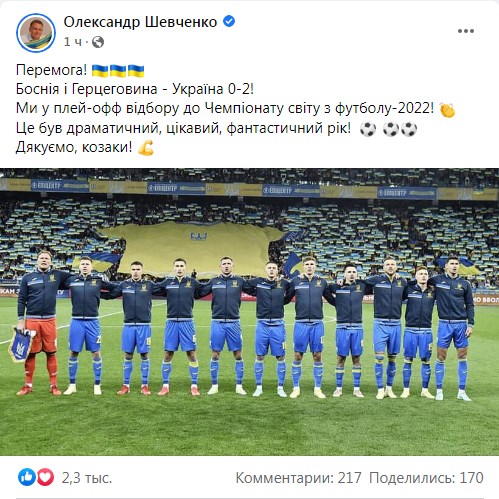Open the team photo in full view
This screenshot has width=499, height=499.
(x=249, y=312)
